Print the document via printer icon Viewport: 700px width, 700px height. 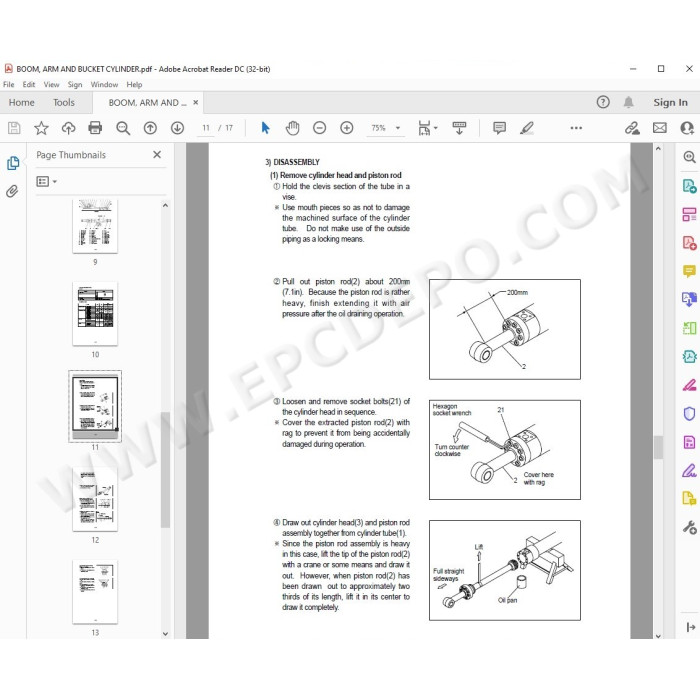[x=95, y=128]
